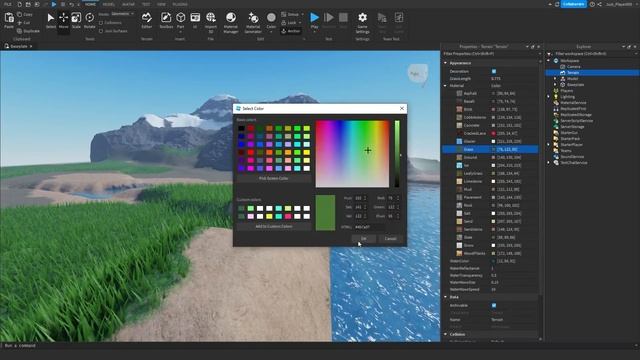This screenshot has width=640, height=360.
Task: Select the Move tool in the ribbon
Action: point(63,20)
